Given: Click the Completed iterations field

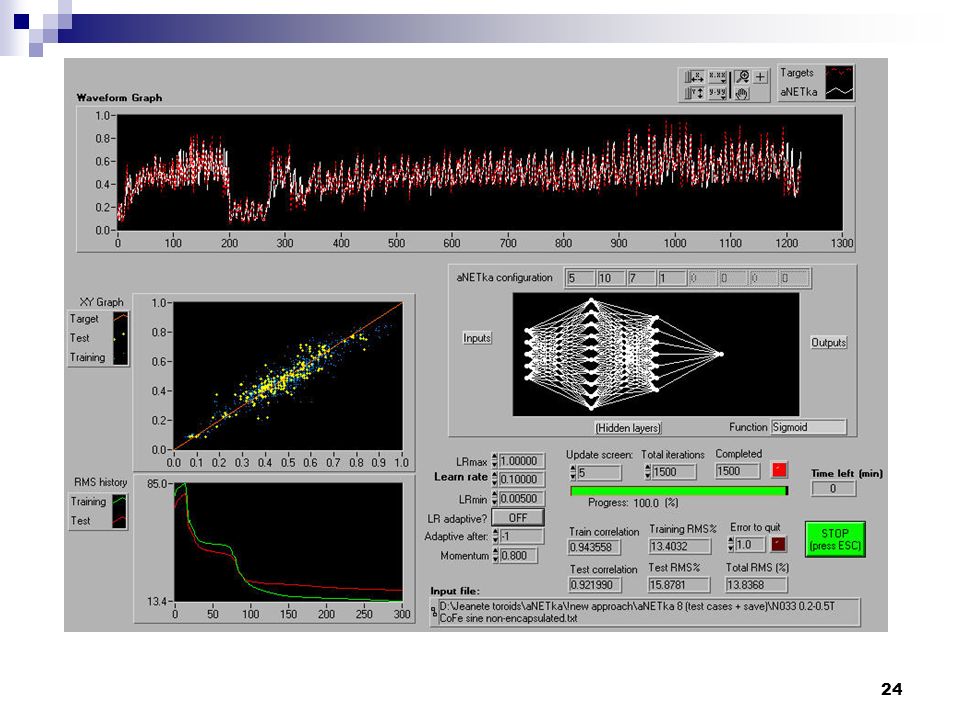Looking at the screenshot, I should (738, 471).
